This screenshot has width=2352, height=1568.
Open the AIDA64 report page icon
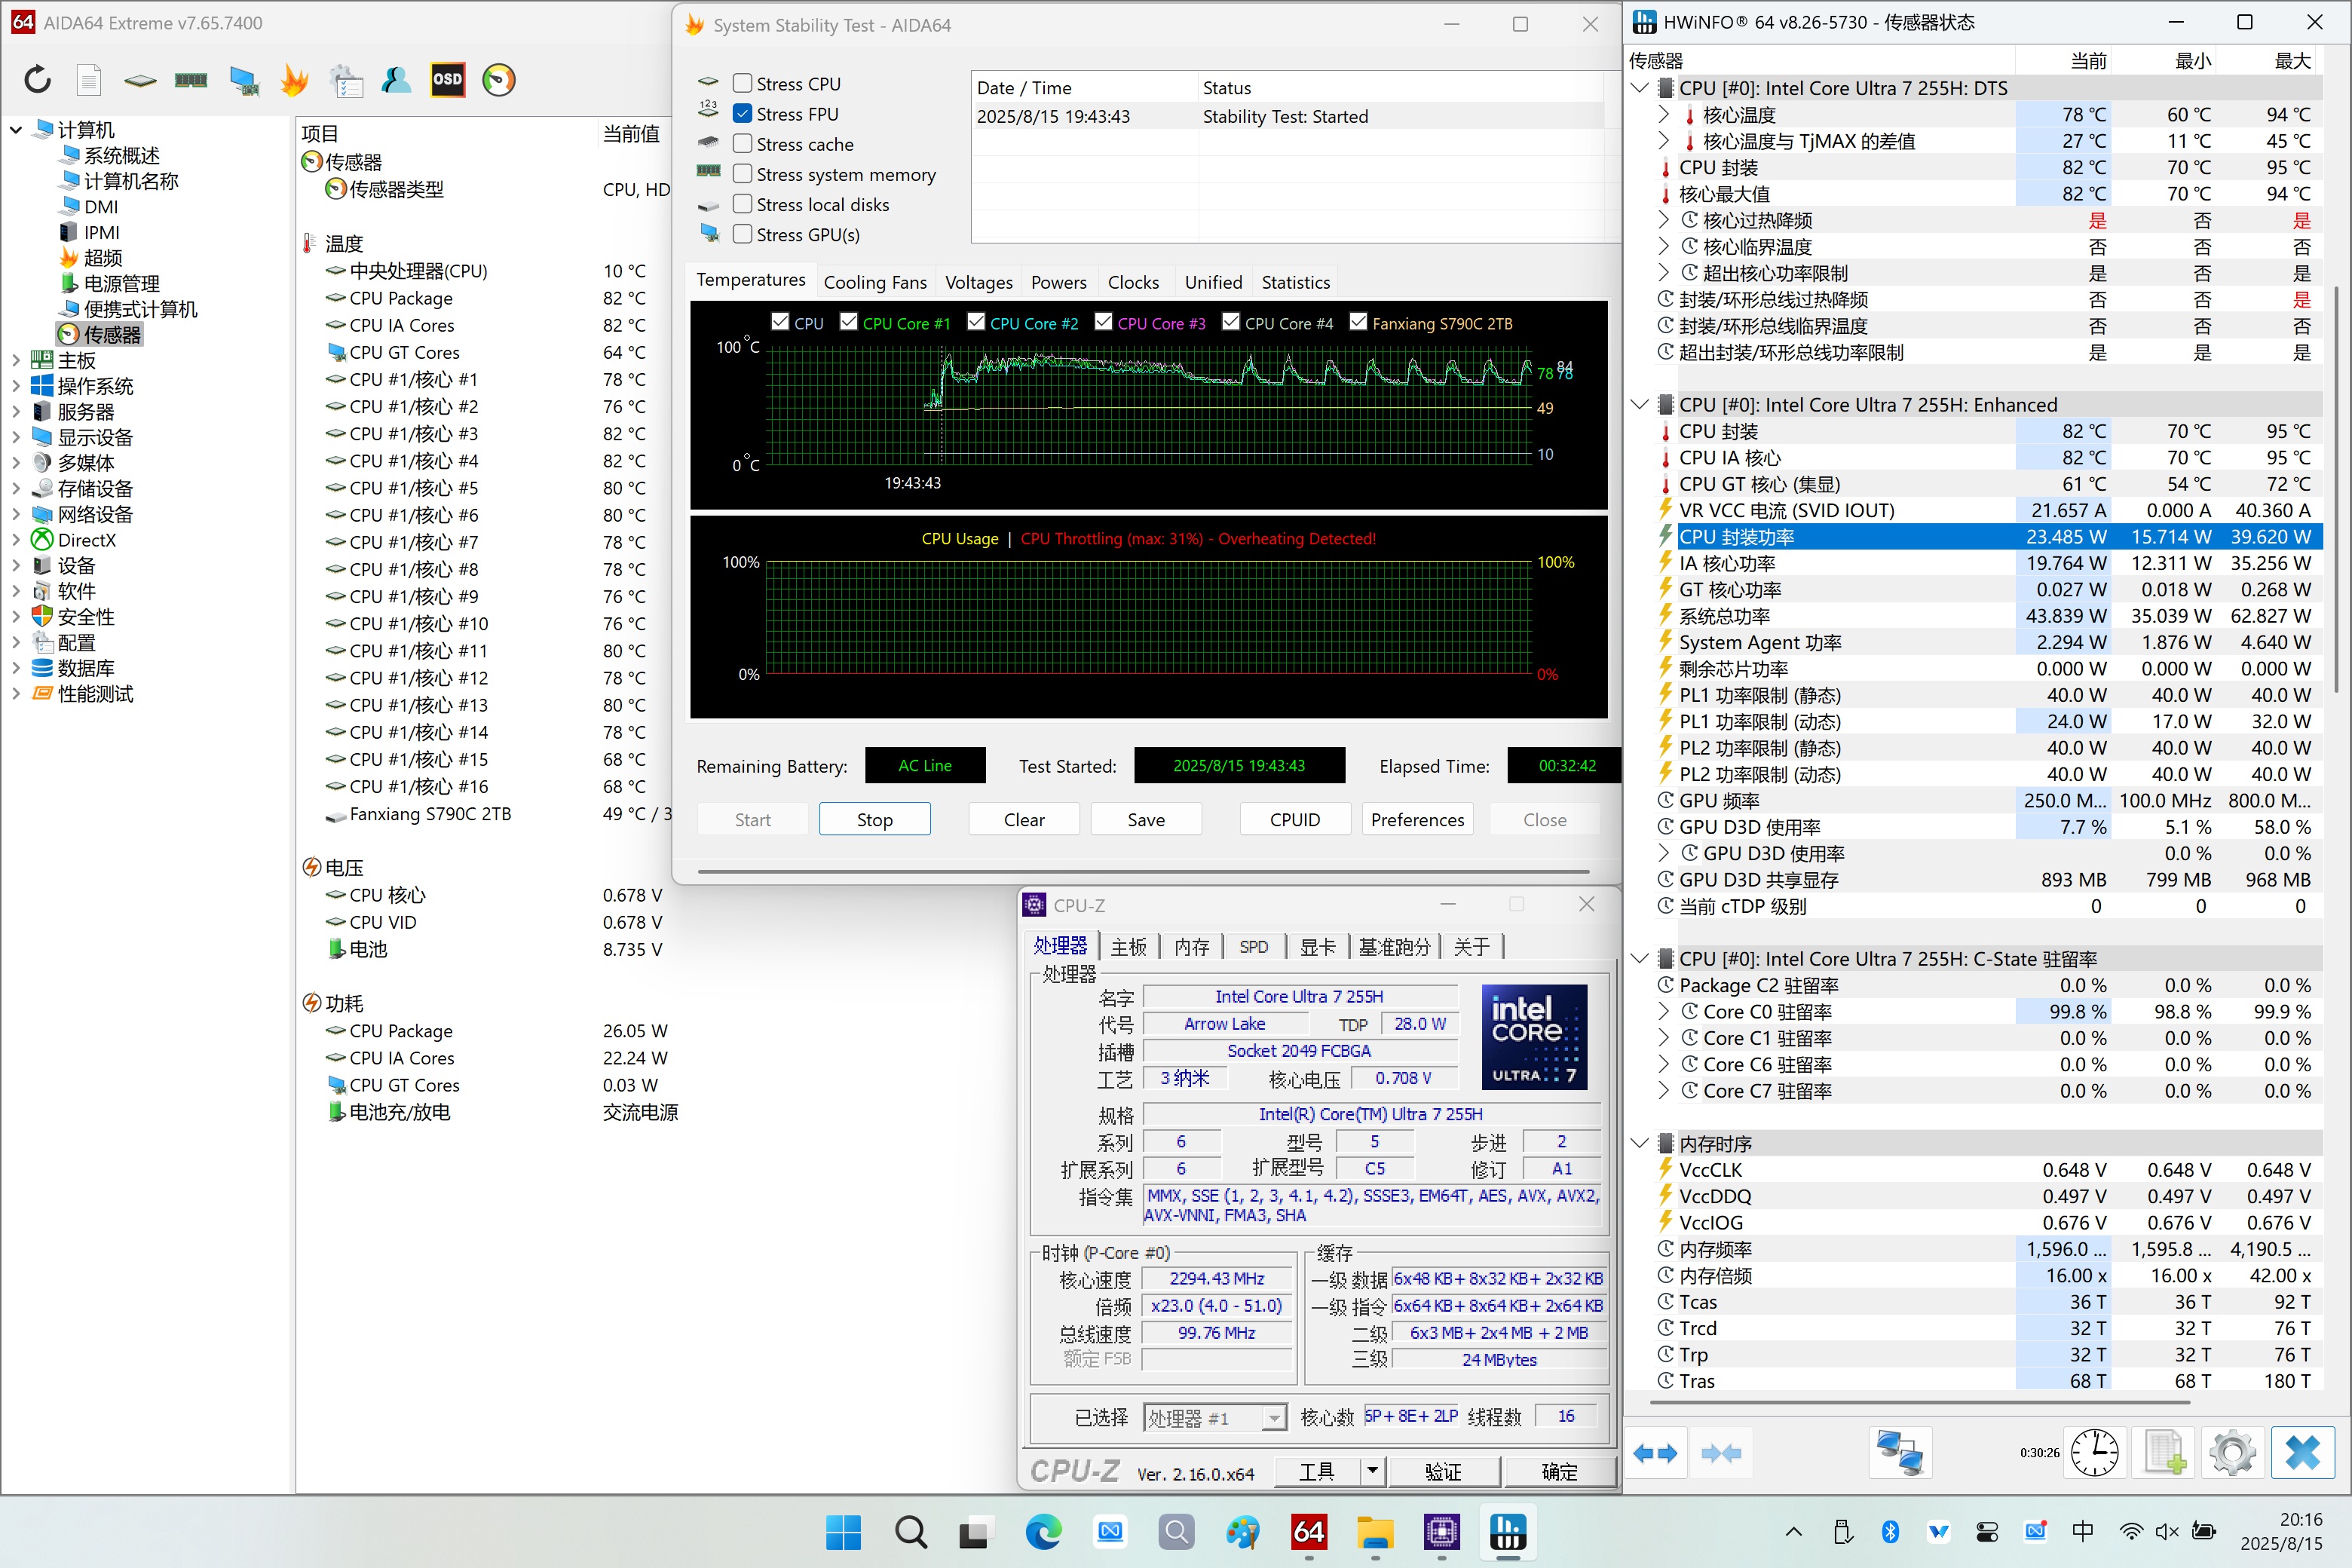coord(89,79)
